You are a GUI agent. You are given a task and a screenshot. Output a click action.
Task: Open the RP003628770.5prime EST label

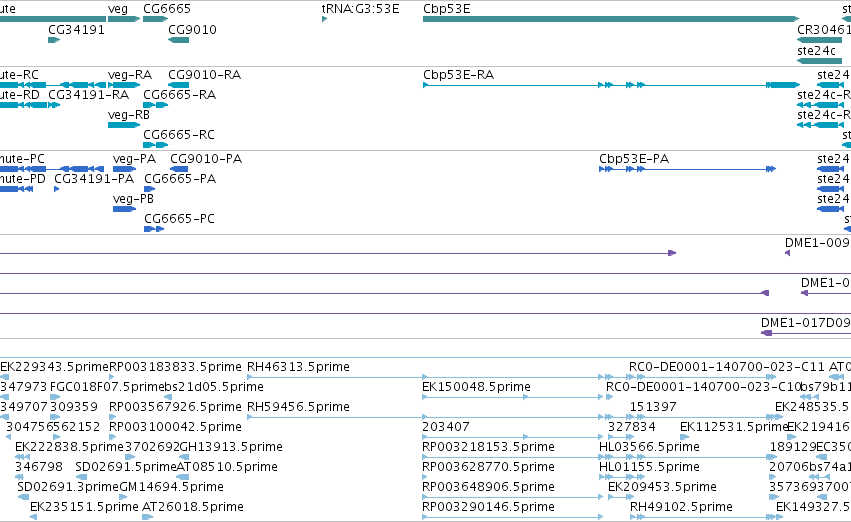click(488, 467)
